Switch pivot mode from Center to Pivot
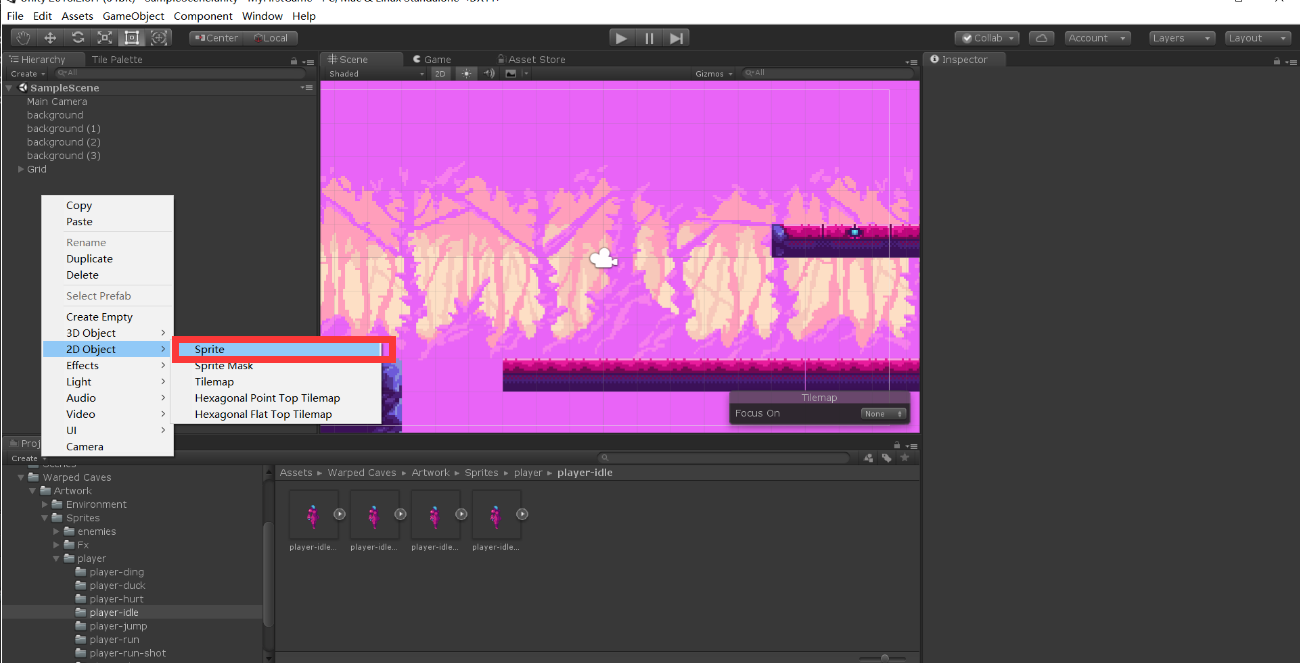The height and width of the screenshot is (663, 1300). tap(216, 37)
